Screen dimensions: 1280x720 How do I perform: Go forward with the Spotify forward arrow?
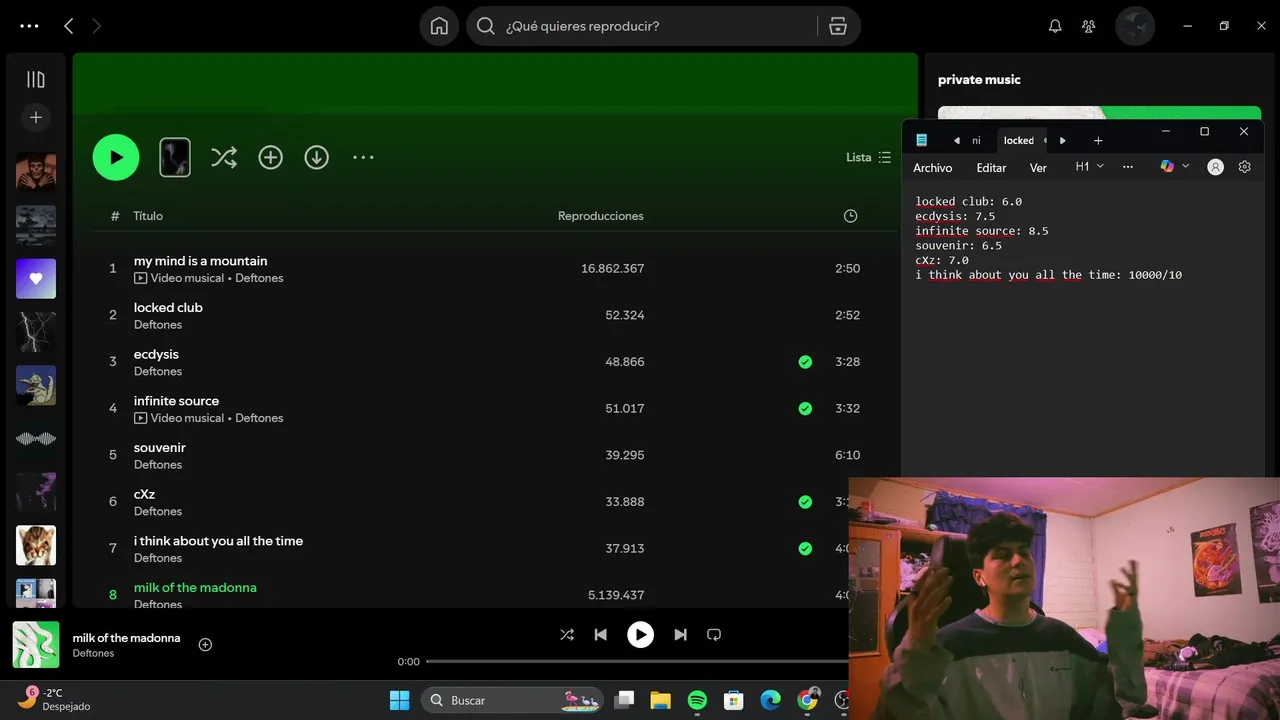(x=97, y=26)
